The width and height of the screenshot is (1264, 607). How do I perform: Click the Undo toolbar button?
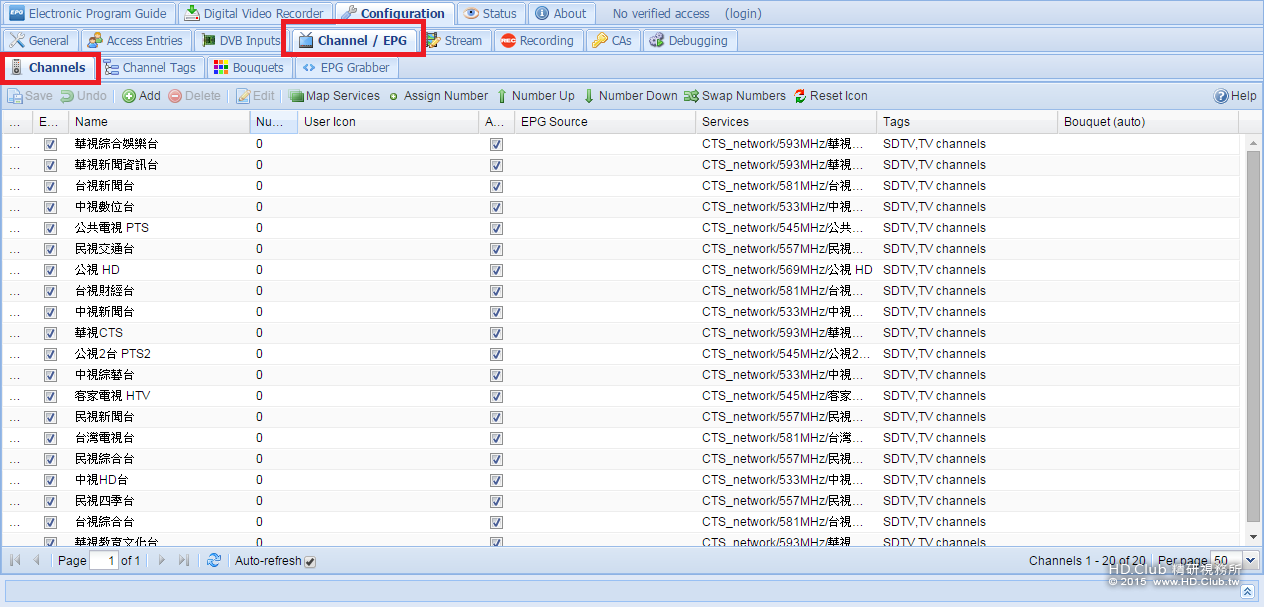[x=84, y=96]
